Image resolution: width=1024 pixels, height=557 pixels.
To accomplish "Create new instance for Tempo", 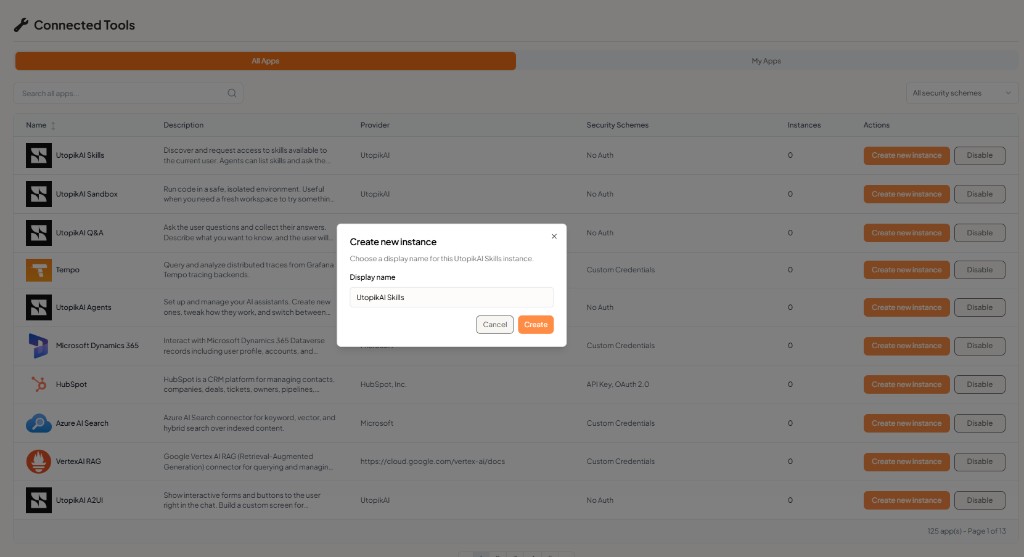I will 906,270.
